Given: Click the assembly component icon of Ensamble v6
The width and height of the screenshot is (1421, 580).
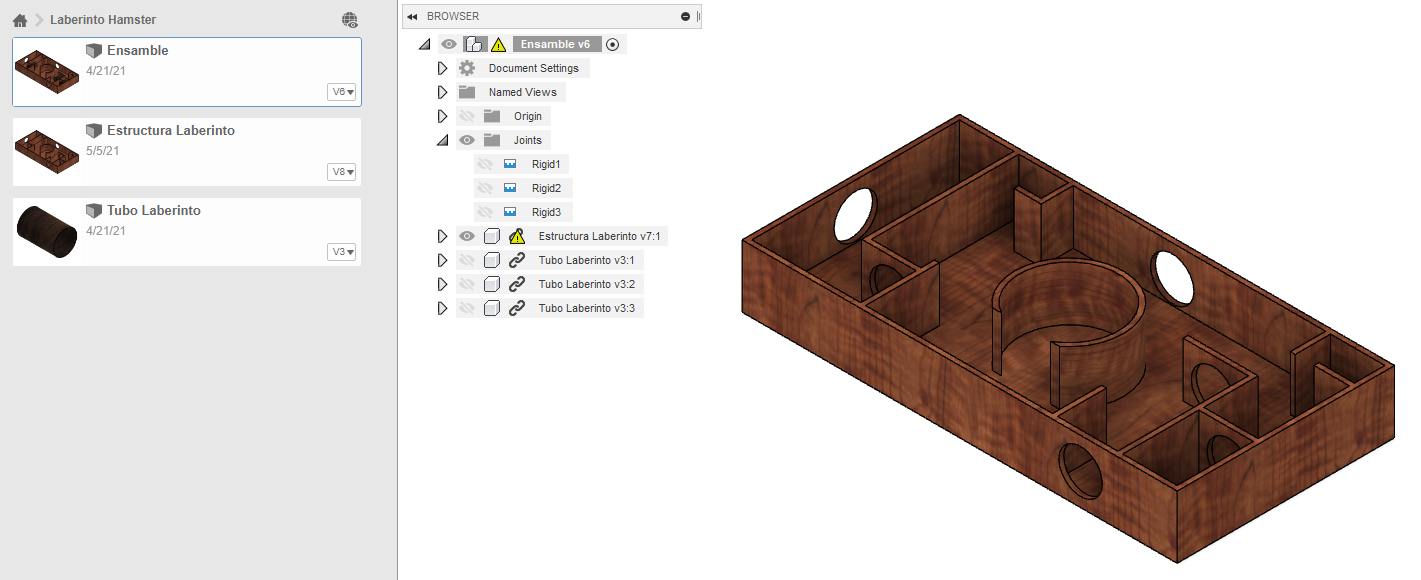Looking at the screenshot, I should coord(475,44).
